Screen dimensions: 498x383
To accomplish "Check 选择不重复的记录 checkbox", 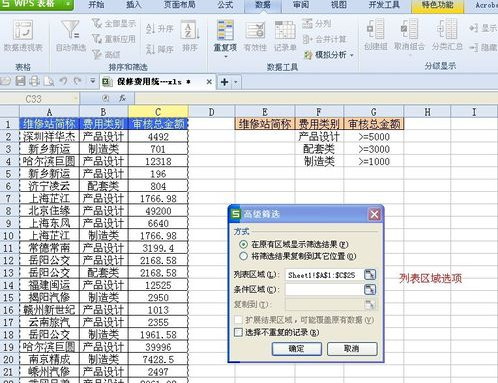I will tap(238, 332).
